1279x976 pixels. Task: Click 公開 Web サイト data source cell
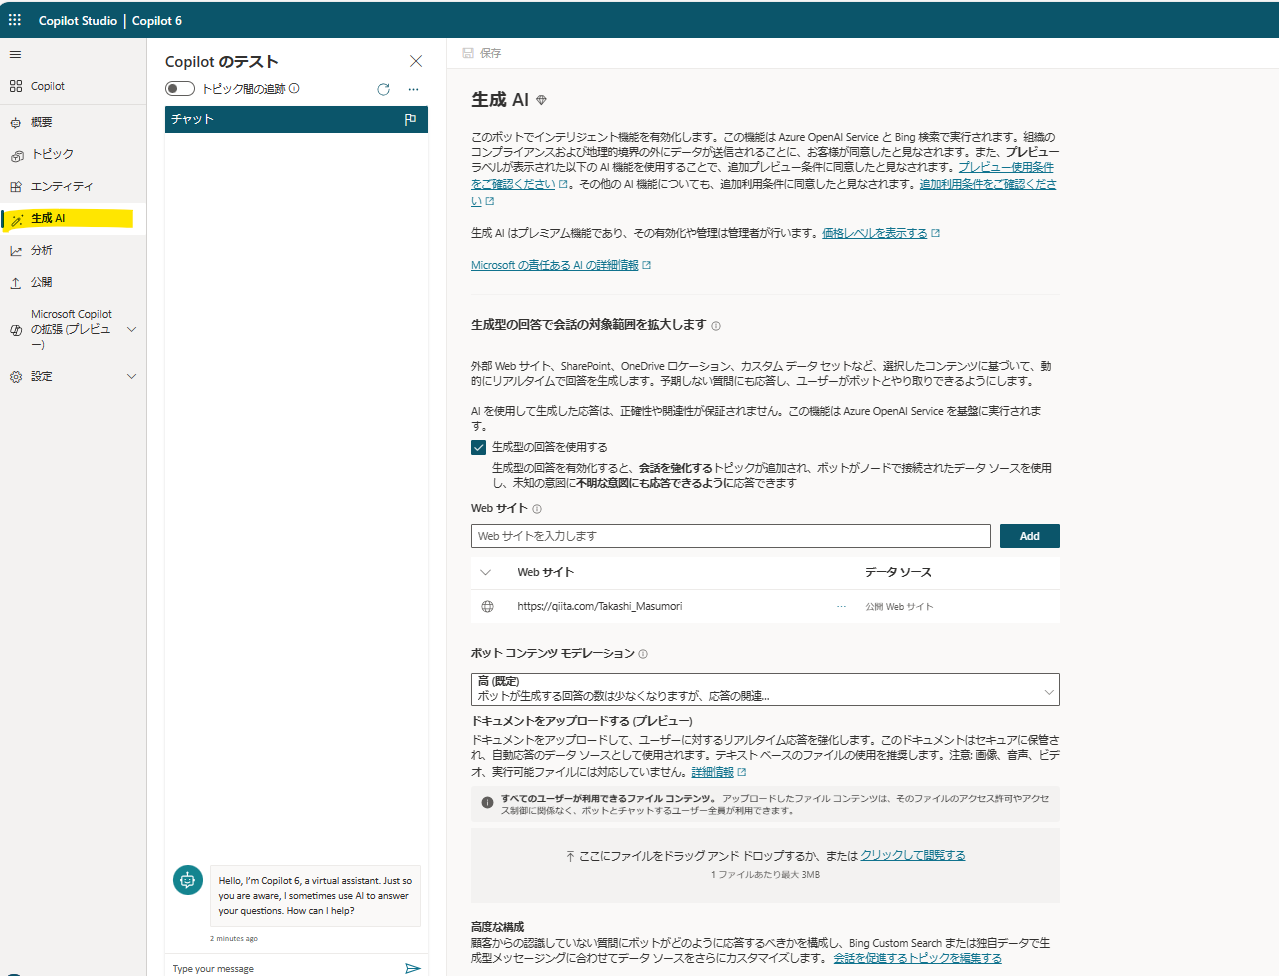899,607
